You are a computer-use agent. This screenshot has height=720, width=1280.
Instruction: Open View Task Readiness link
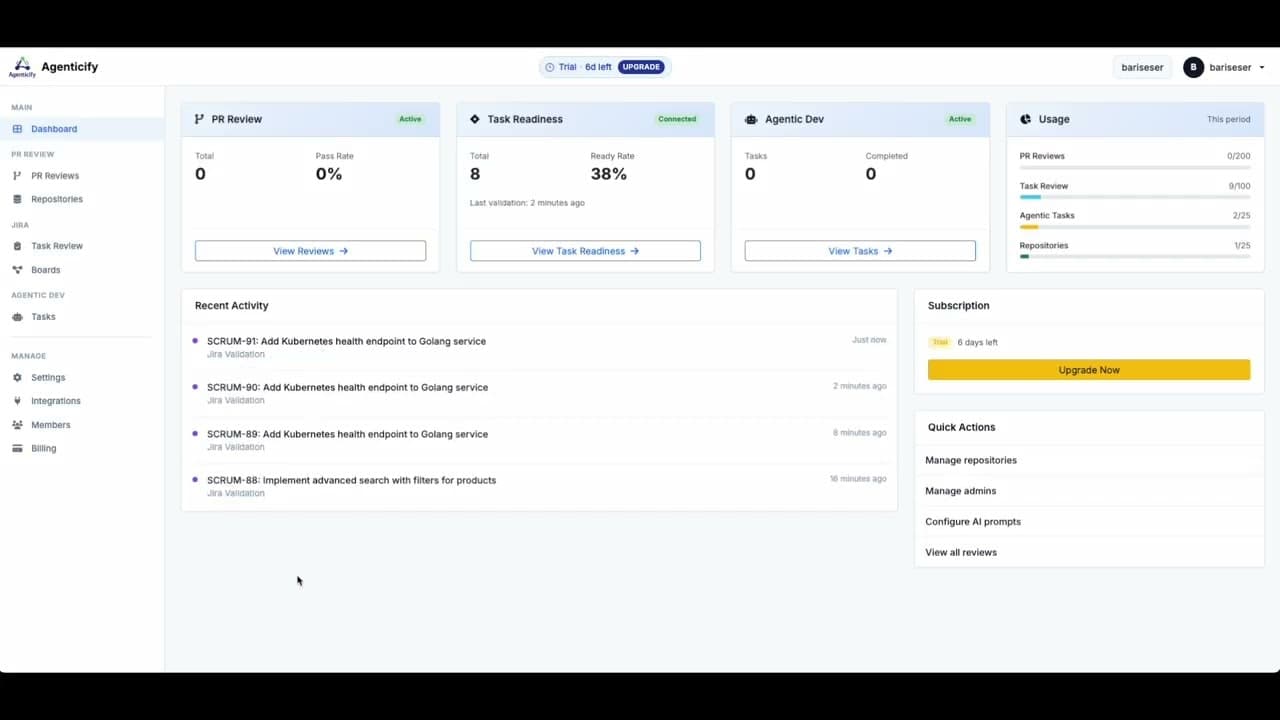[584, 251]
